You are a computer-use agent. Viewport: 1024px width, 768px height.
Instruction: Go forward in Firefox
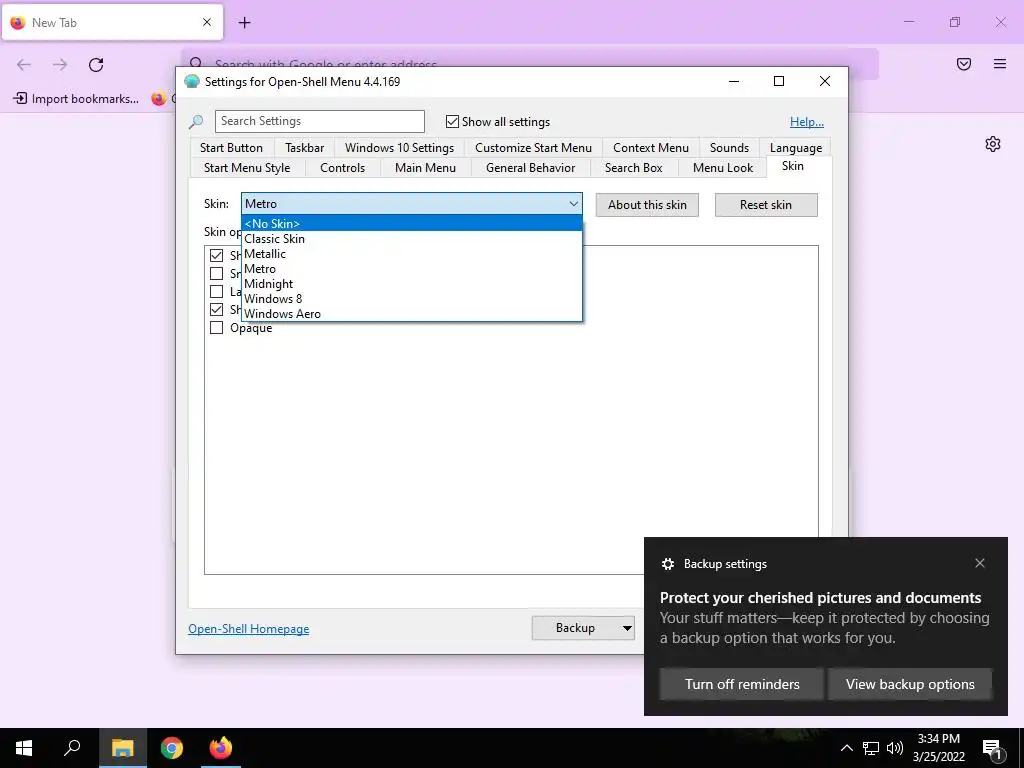click(x=60, y=65)
